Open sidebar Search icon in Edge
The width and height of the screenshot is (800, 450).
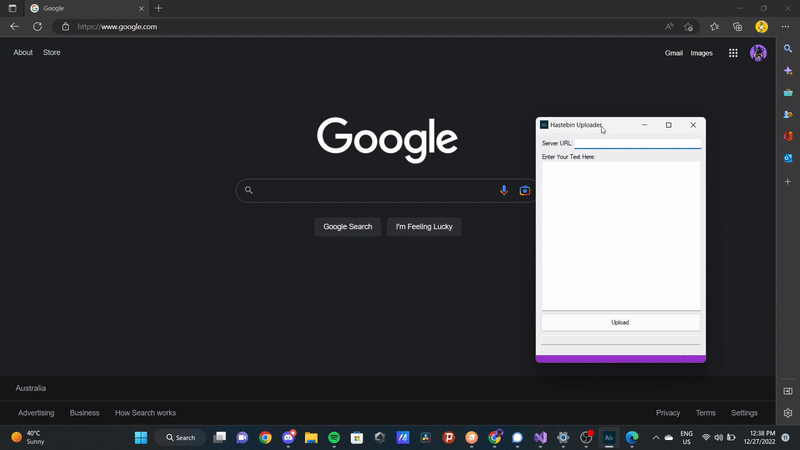point(788,48)
